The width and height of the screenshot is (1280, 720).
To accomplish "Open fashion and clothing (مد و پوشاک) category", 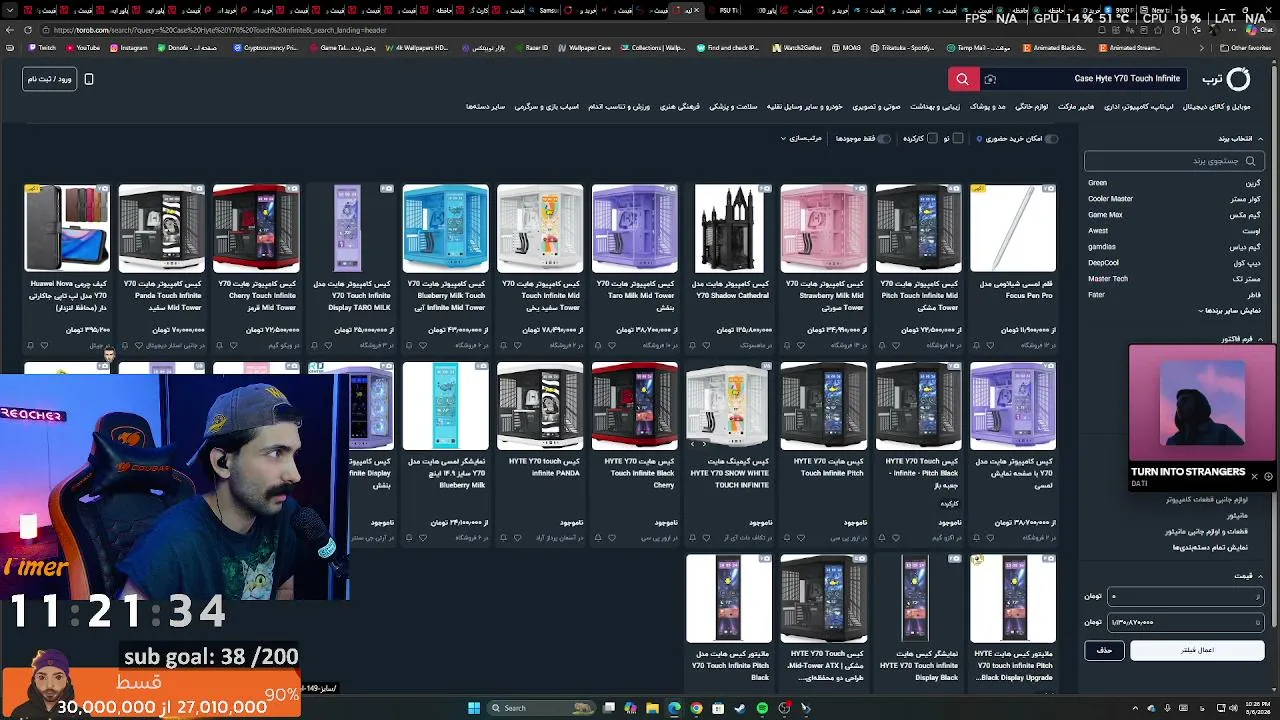I will click(x=987, y=107).
